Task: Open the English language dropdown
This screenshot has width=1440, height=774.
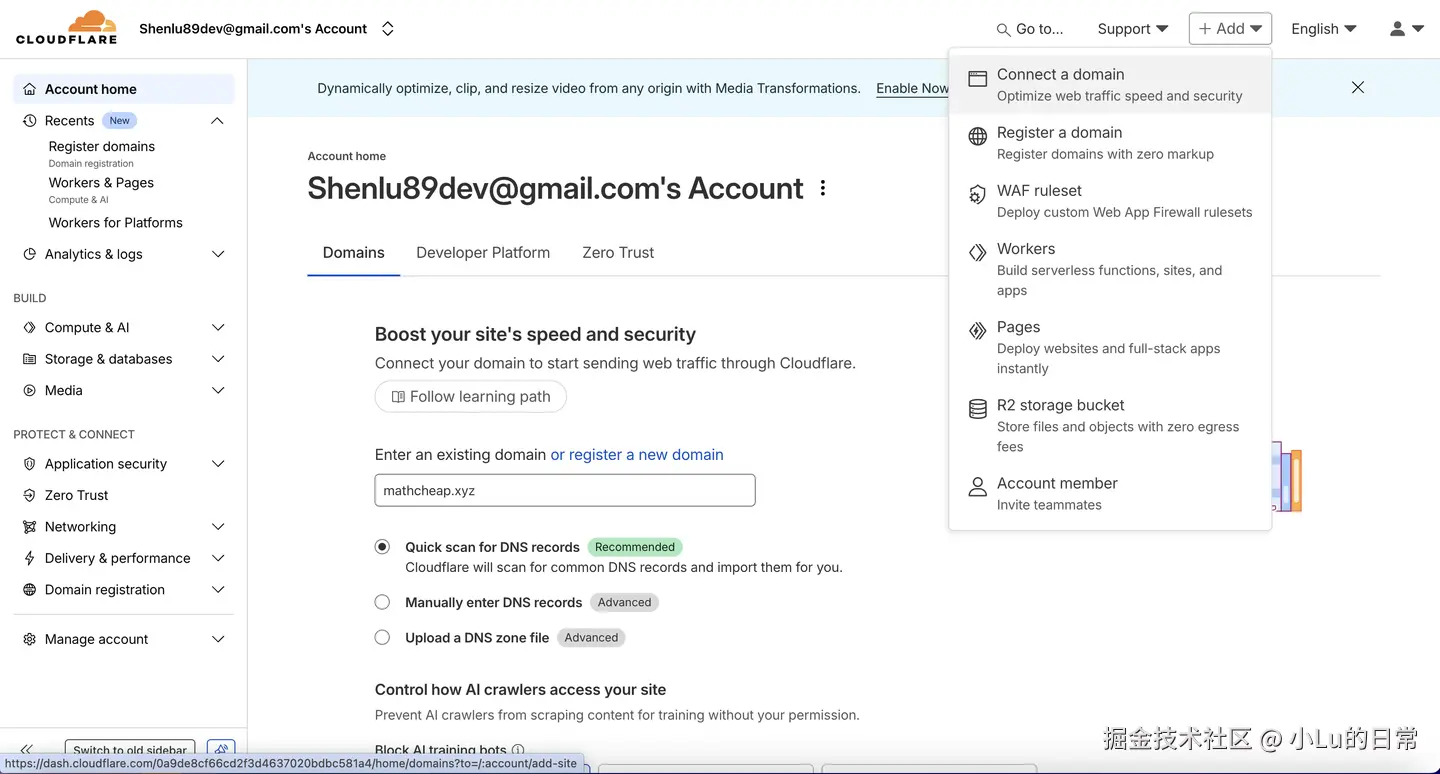Action: (x=1323, y=29)
